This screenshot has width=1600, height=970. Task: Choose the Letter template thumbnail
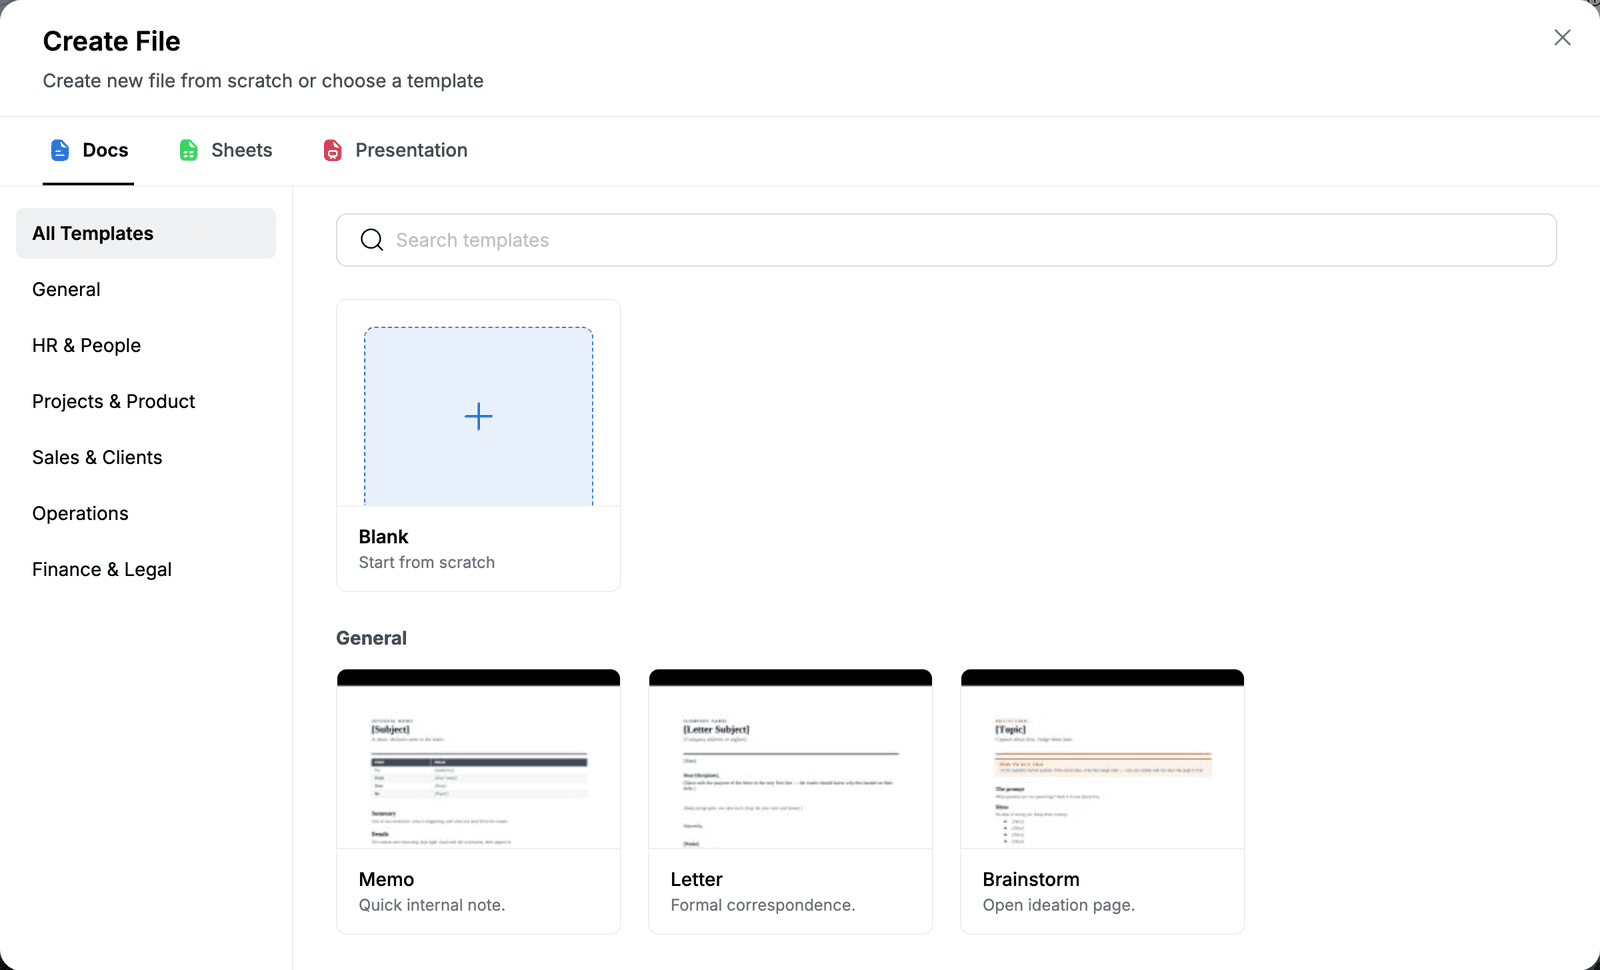click(x=791, y=759)
